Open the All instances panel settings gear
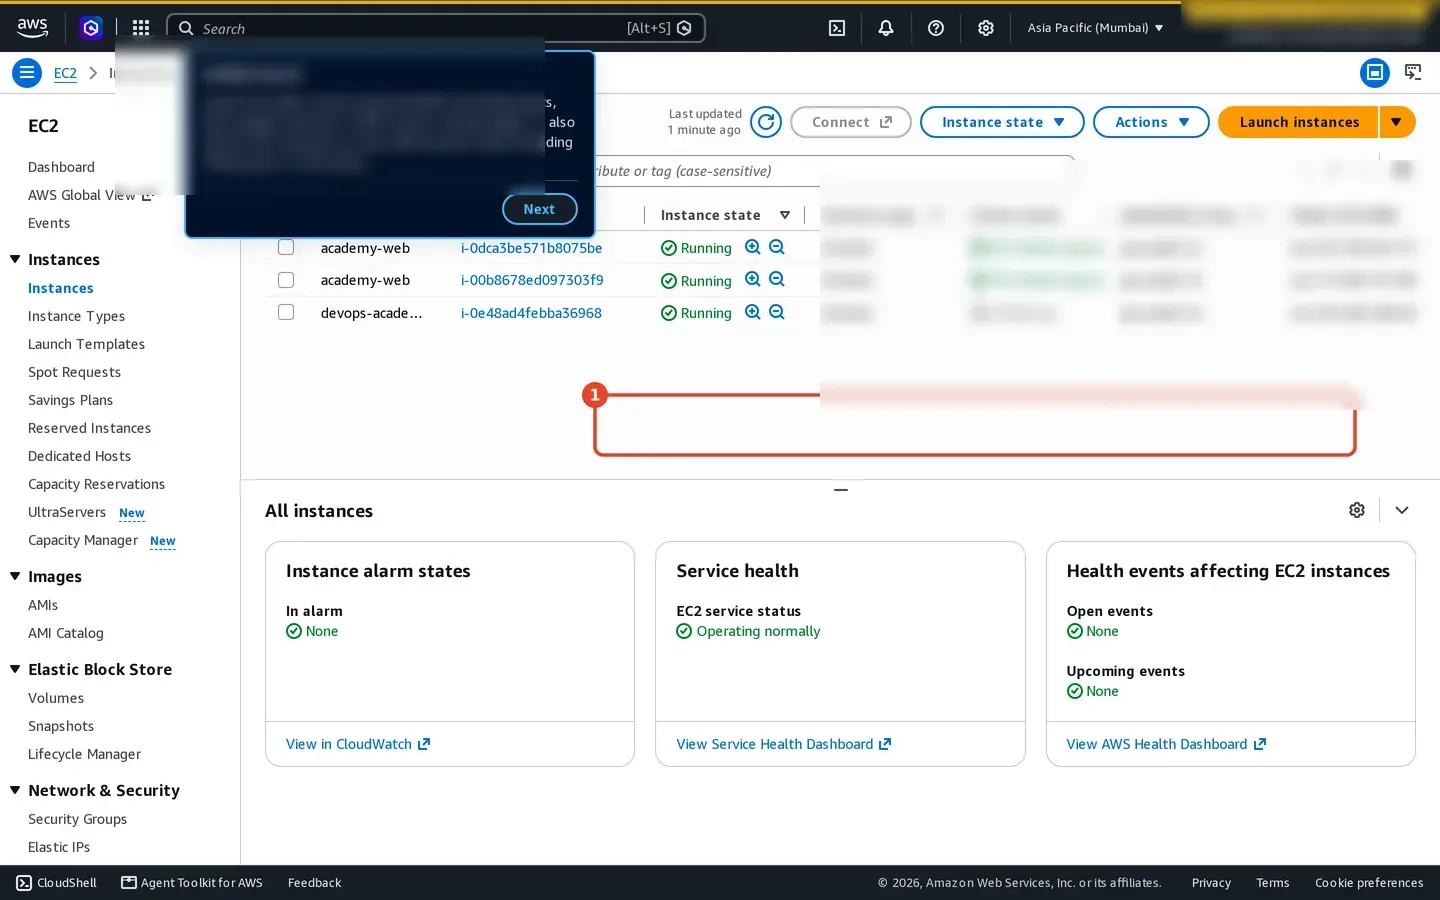 1357,510
